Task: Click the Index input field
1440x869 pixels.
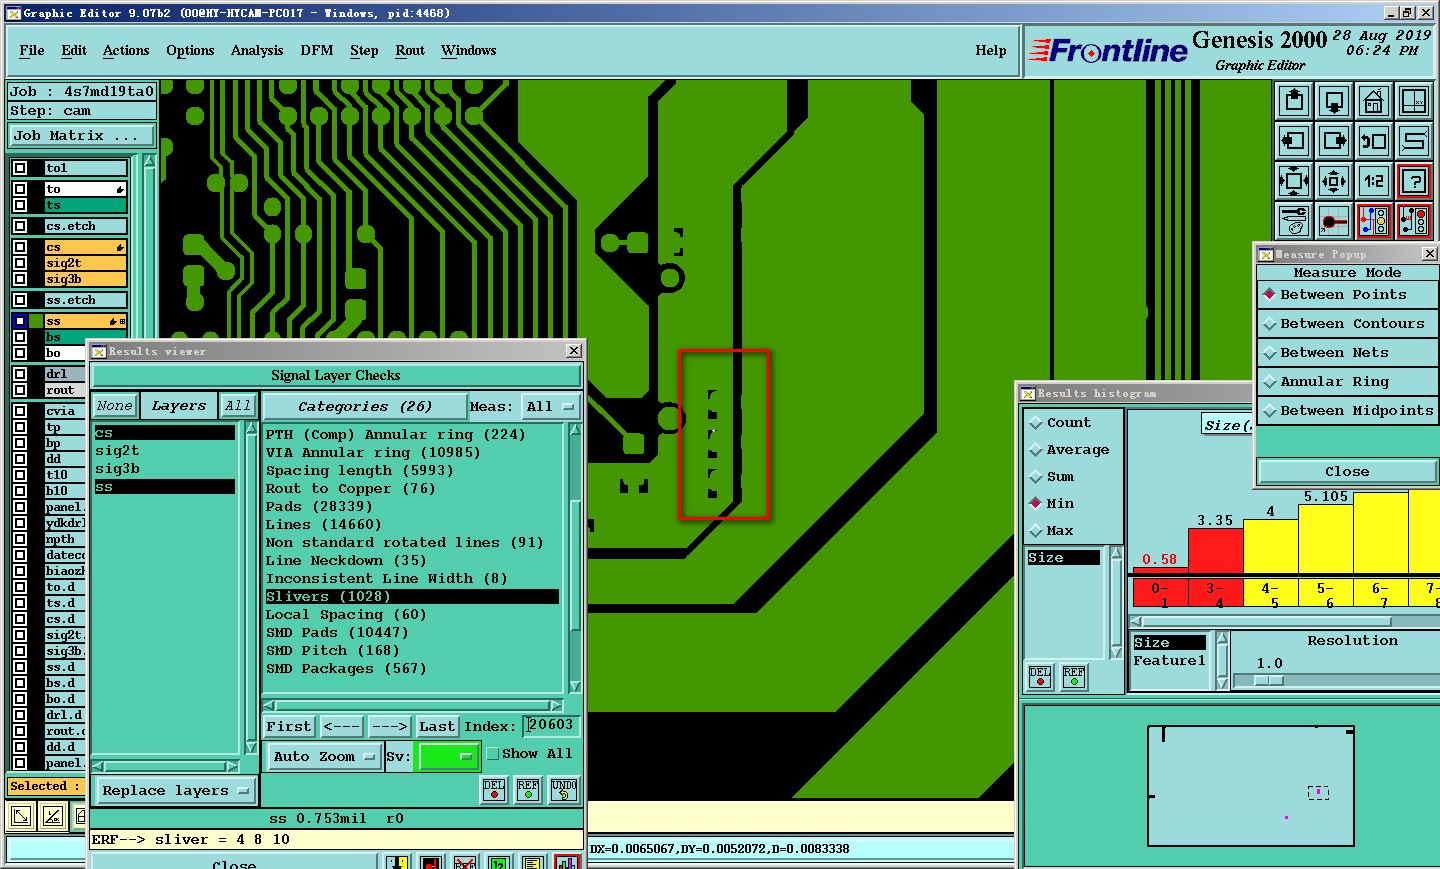Action: coord(552,726)
